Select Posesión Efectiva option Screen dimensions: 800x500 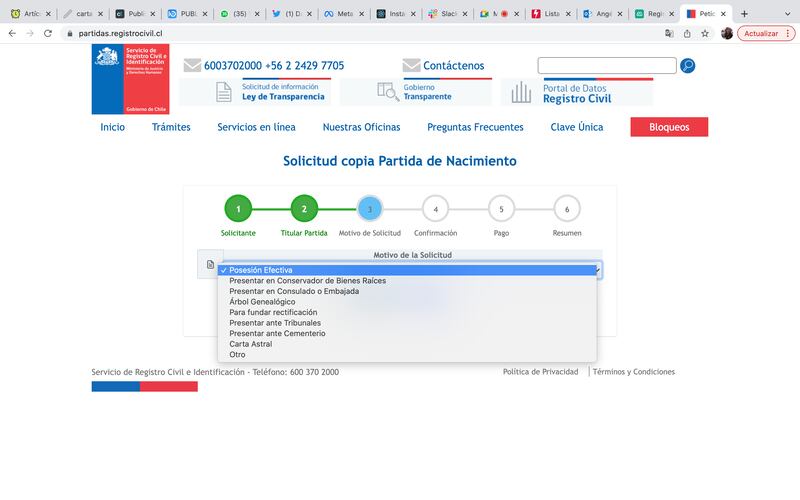pyautogui.click(x=407, y=270)
